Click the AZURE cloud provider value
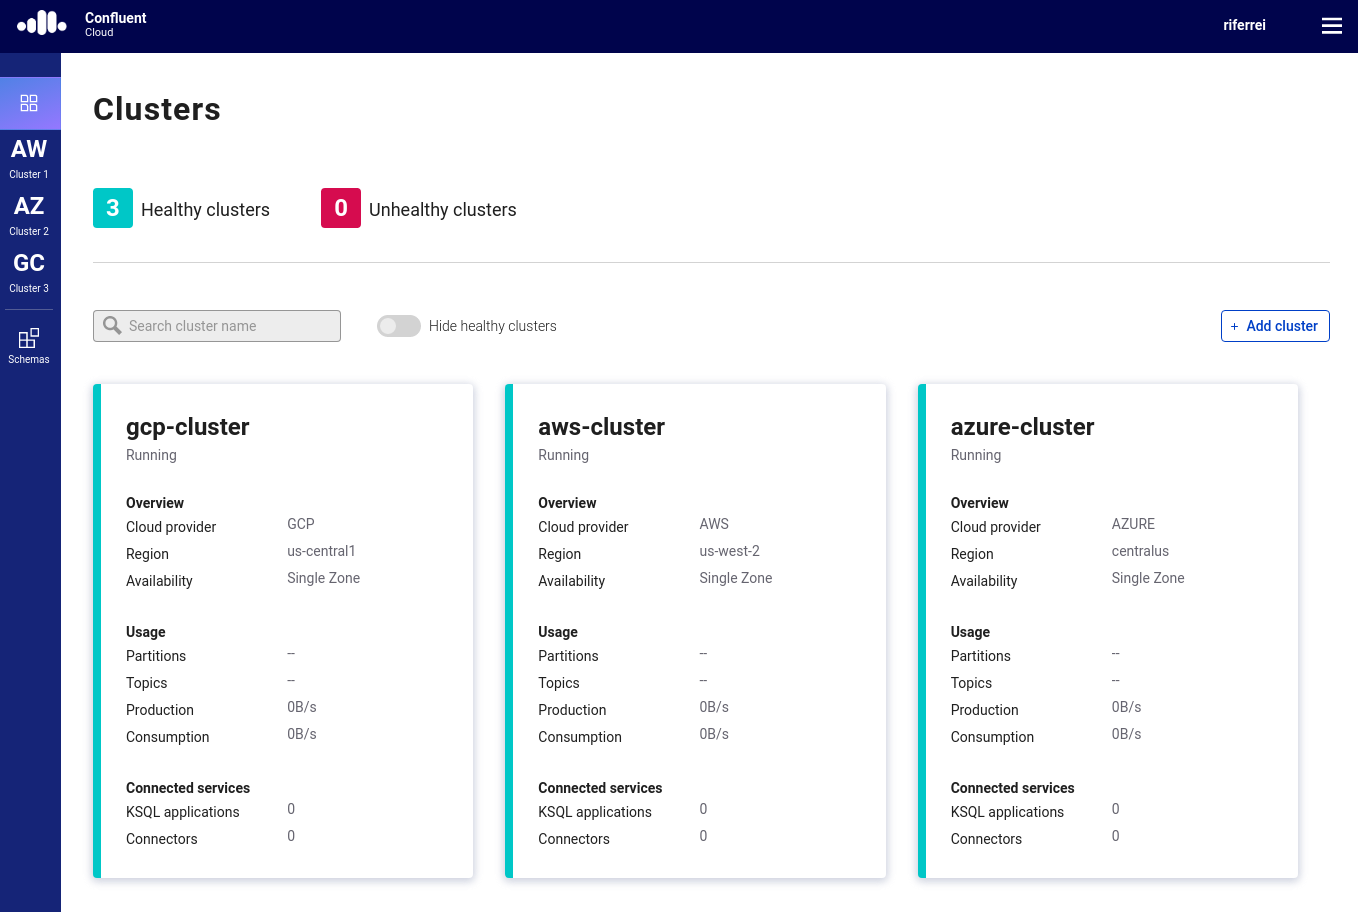1358x912 pixels. [1133, 524]
